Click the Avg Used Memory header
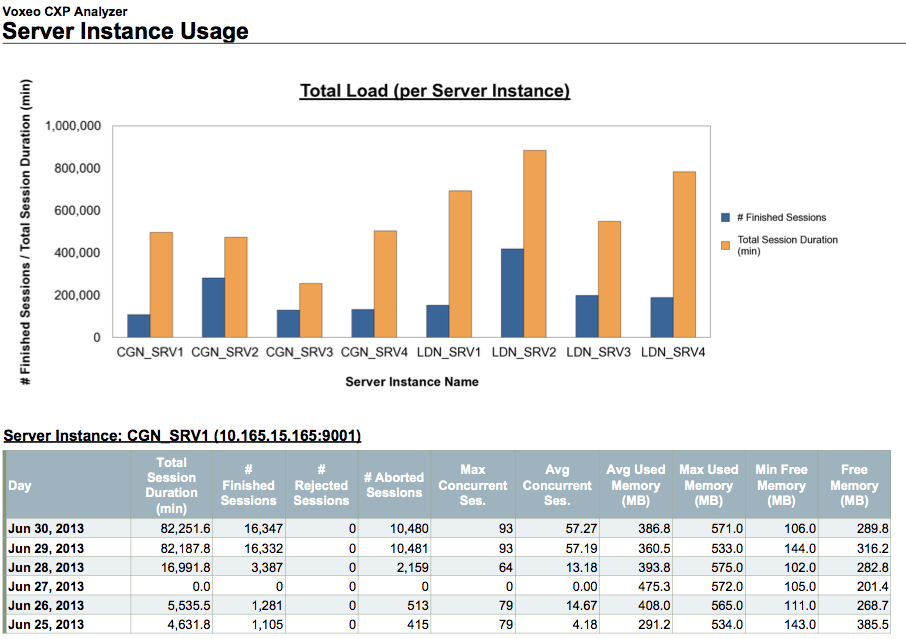This screenshot has height=639, width=906. [636, 484]
